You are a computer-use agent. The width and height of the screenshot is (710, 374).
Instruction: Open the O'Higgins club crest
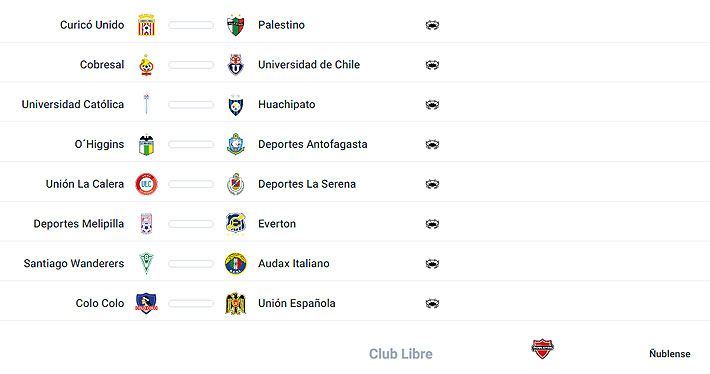point(146,144)
